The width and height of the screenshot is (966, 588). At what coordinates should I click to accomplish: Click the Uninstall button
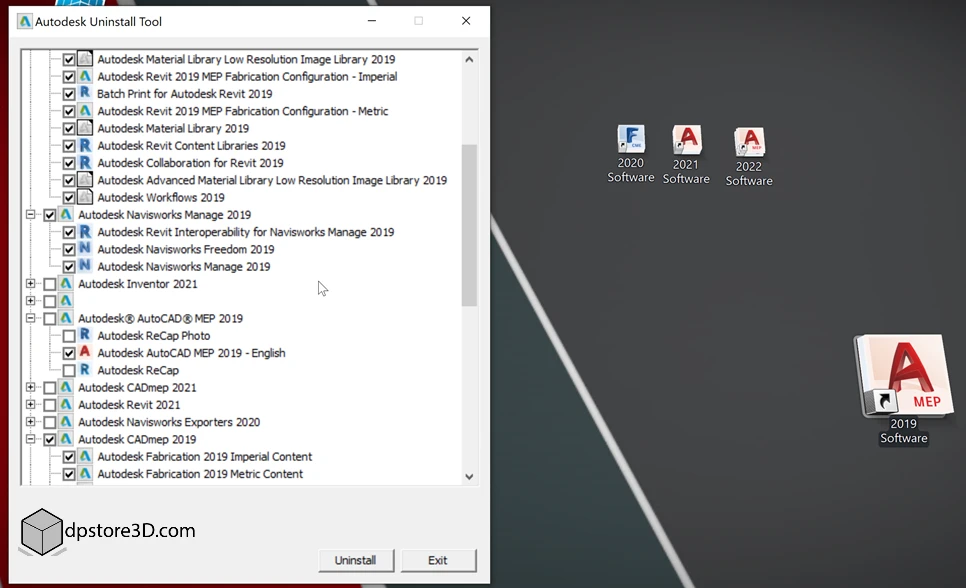tap(355, 560)
